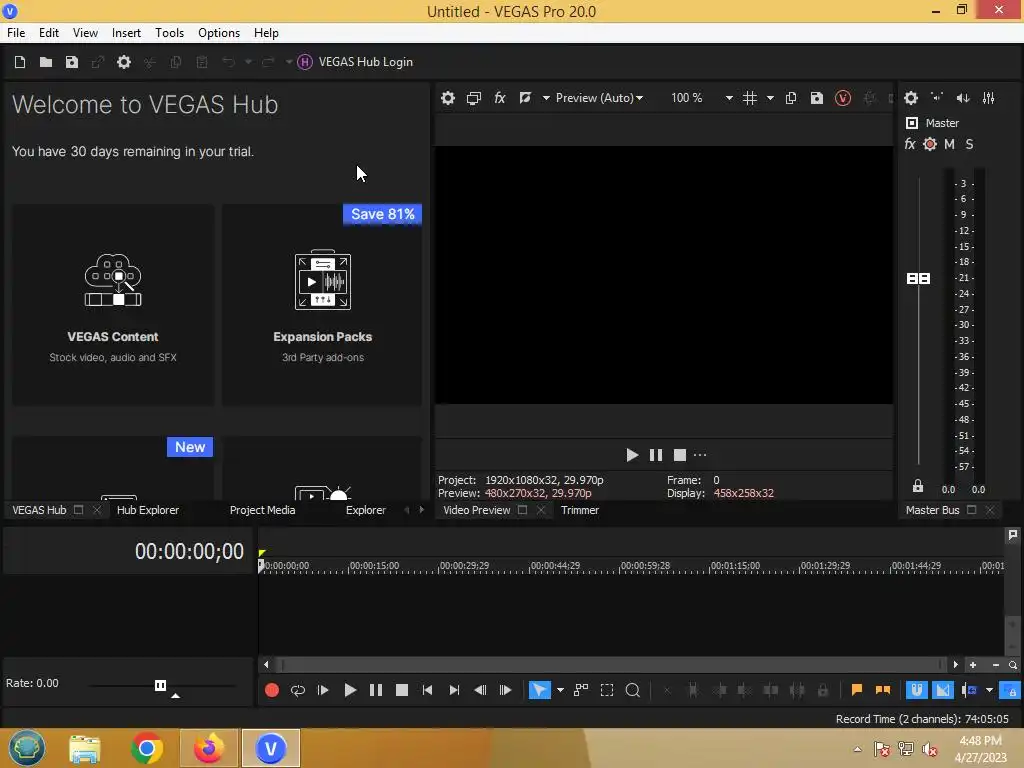1024x768 pixels.
Task: Click the Master volume fader handle
Action: pos(918,279)
